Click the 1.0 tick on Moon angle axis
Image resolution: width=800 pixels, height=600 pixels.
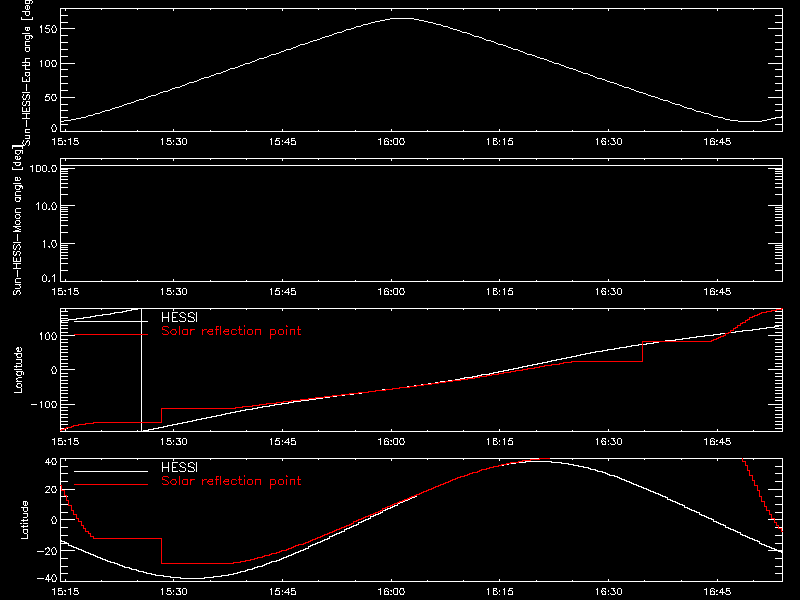coord(49,244)
